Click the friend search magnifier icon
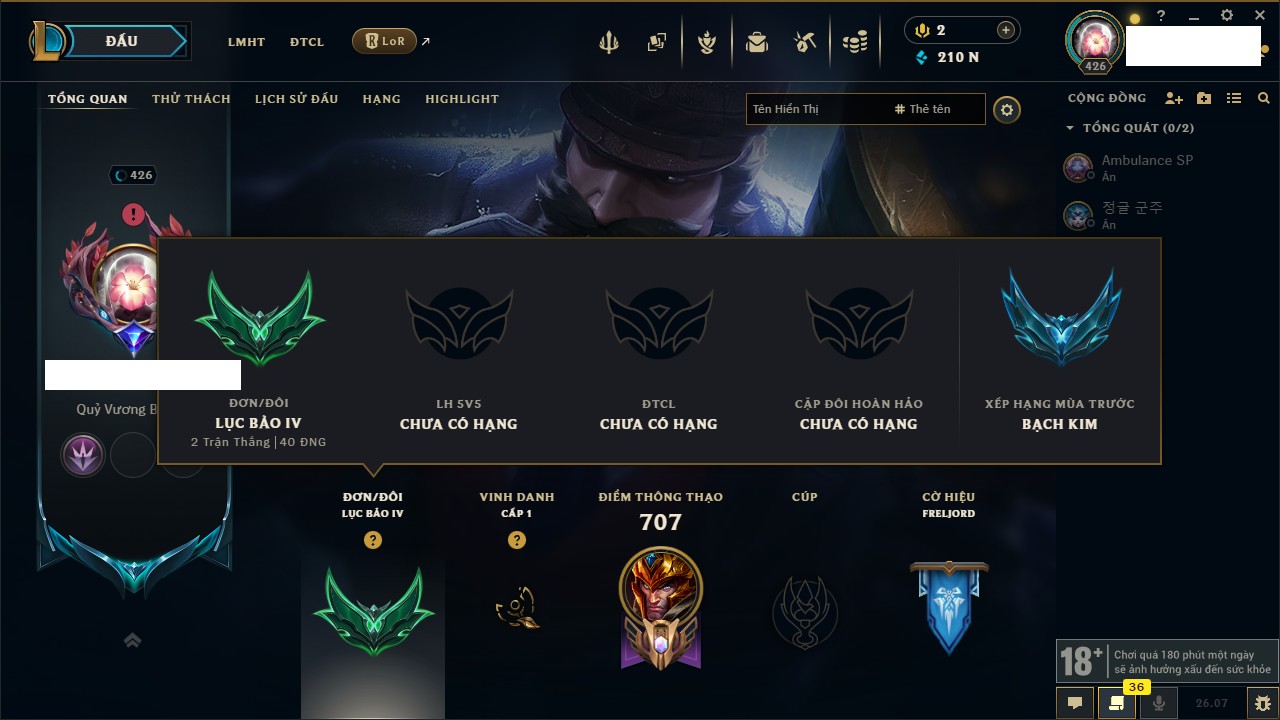1280x720 pixels. 1264,98
